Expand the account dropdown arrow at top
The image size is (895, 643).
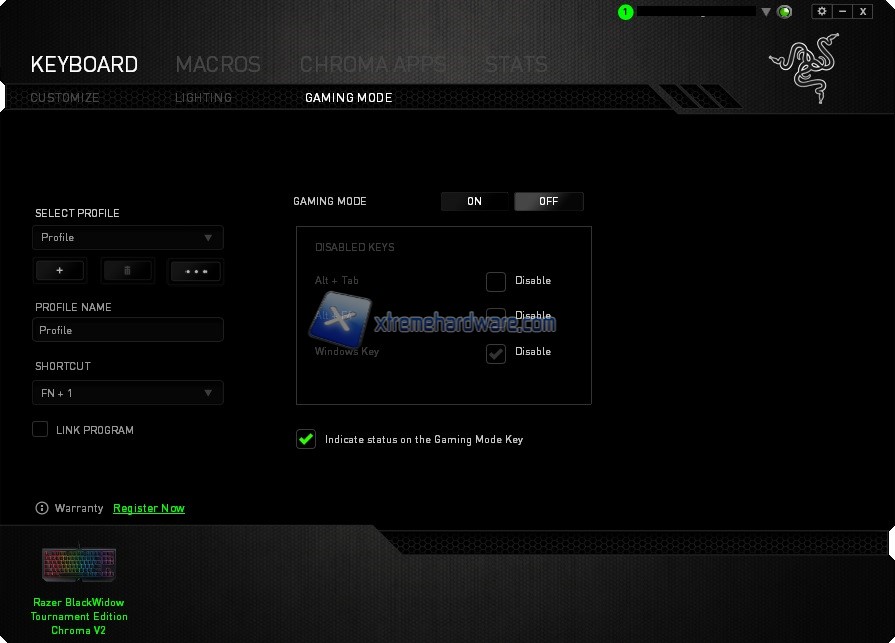tap(766, 12)
